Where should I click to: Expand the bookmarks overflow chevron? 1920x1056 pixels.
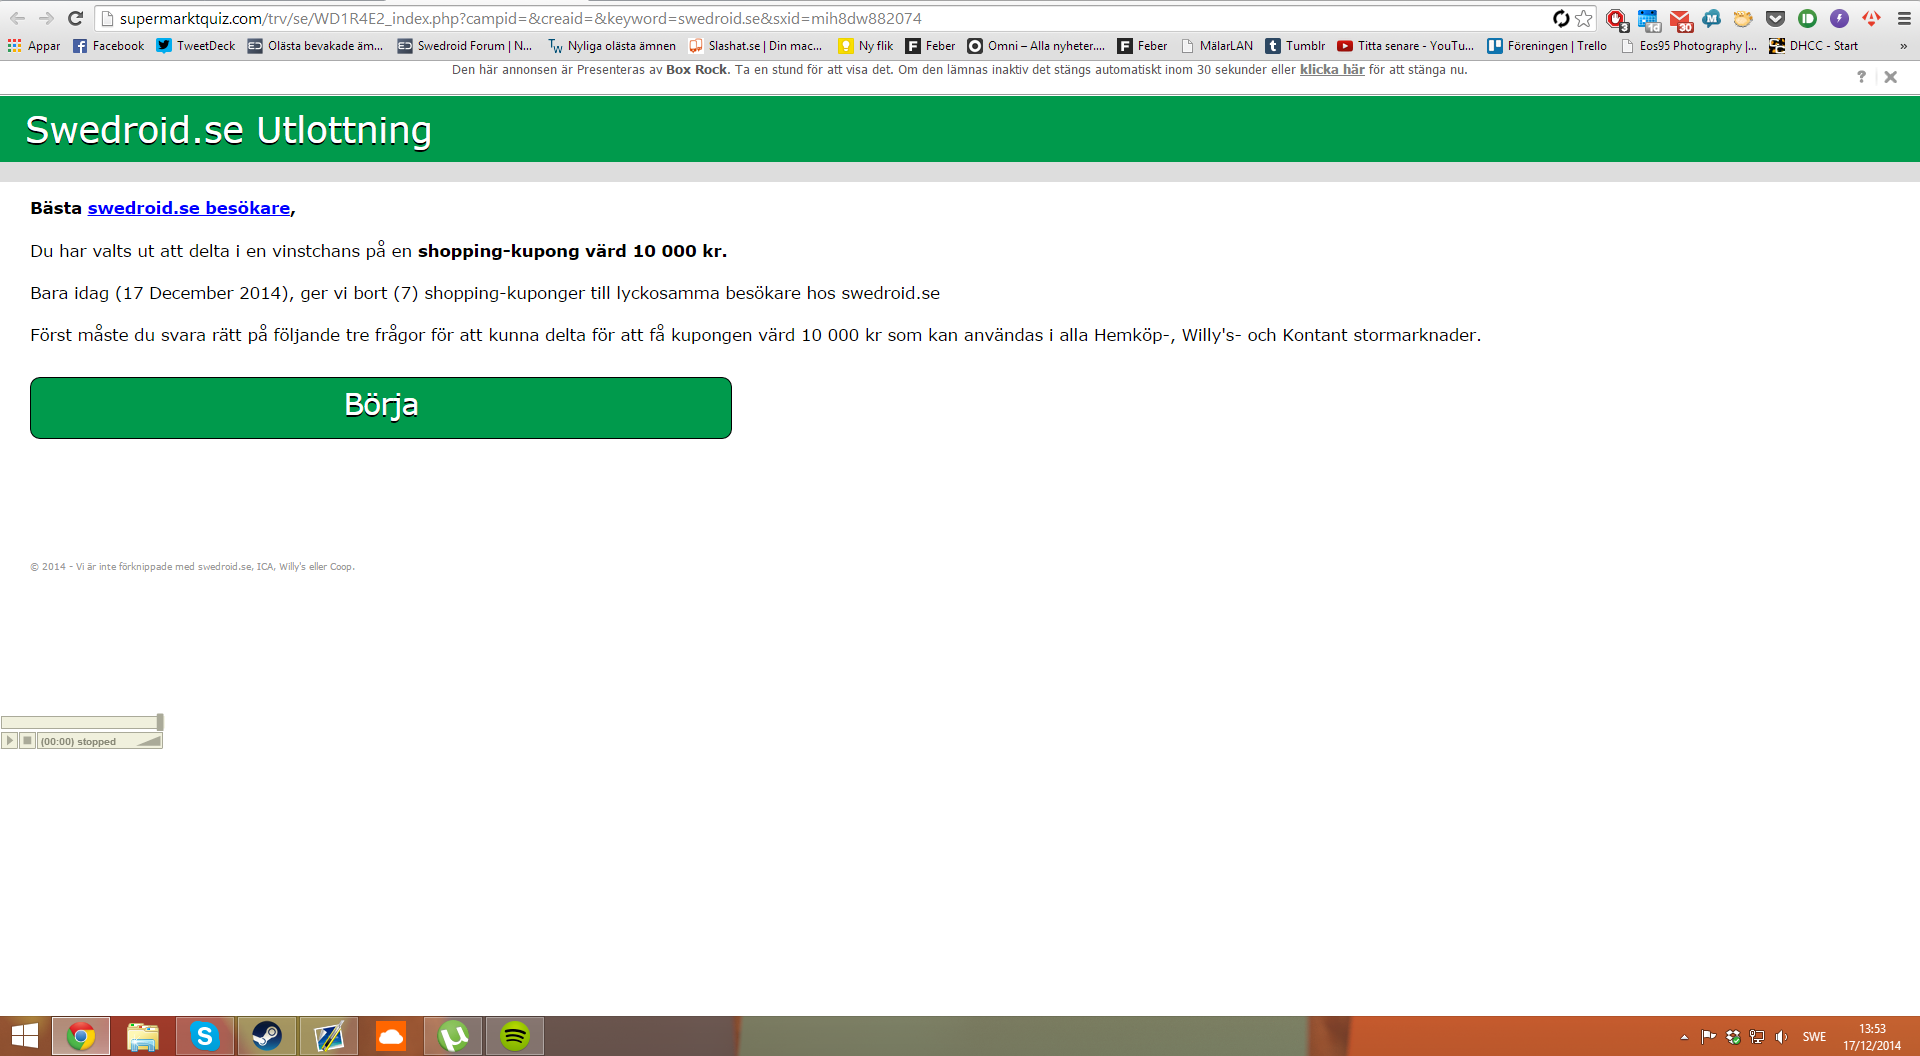[x=1903, y=46]
